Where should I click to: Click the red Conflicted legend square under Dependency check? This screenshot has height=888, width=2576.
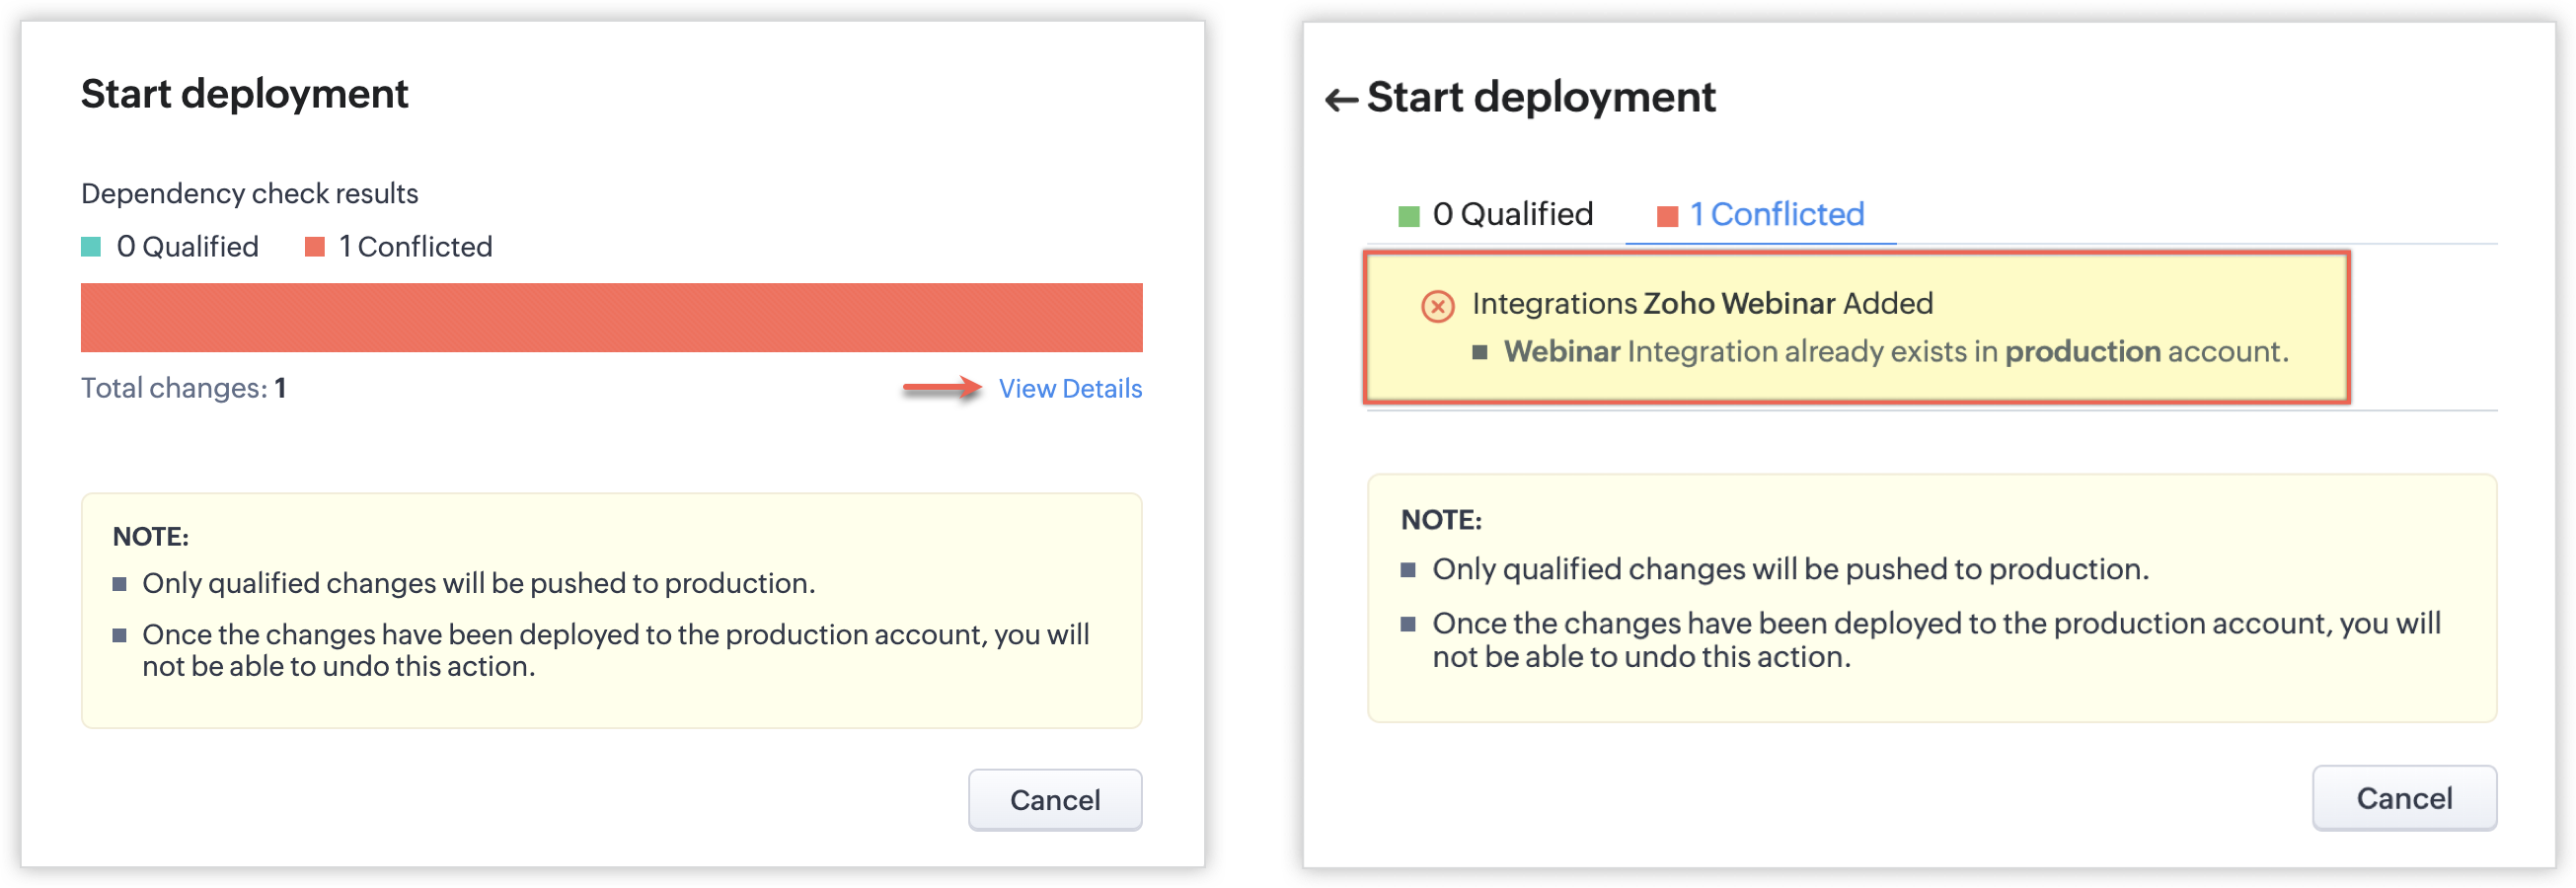[x=314, y=247]
